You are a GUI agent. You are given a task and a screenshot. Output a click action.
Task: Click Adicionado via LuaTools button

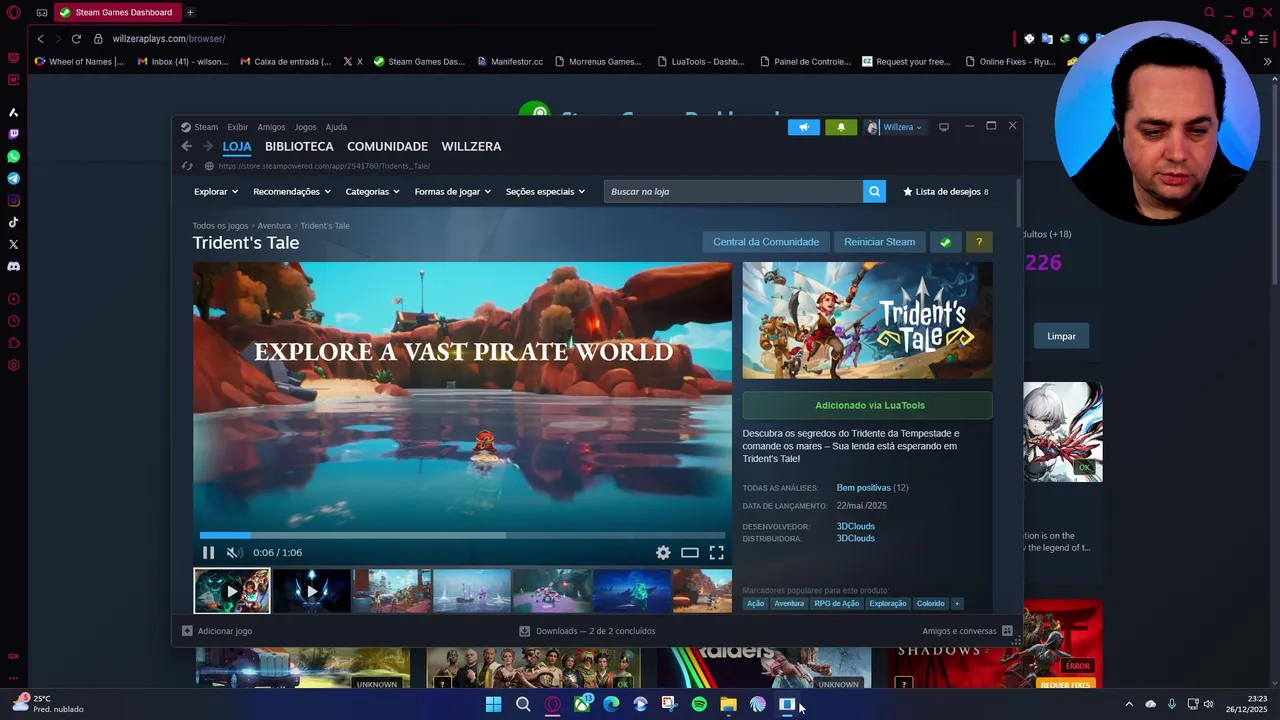pos(868,405)
